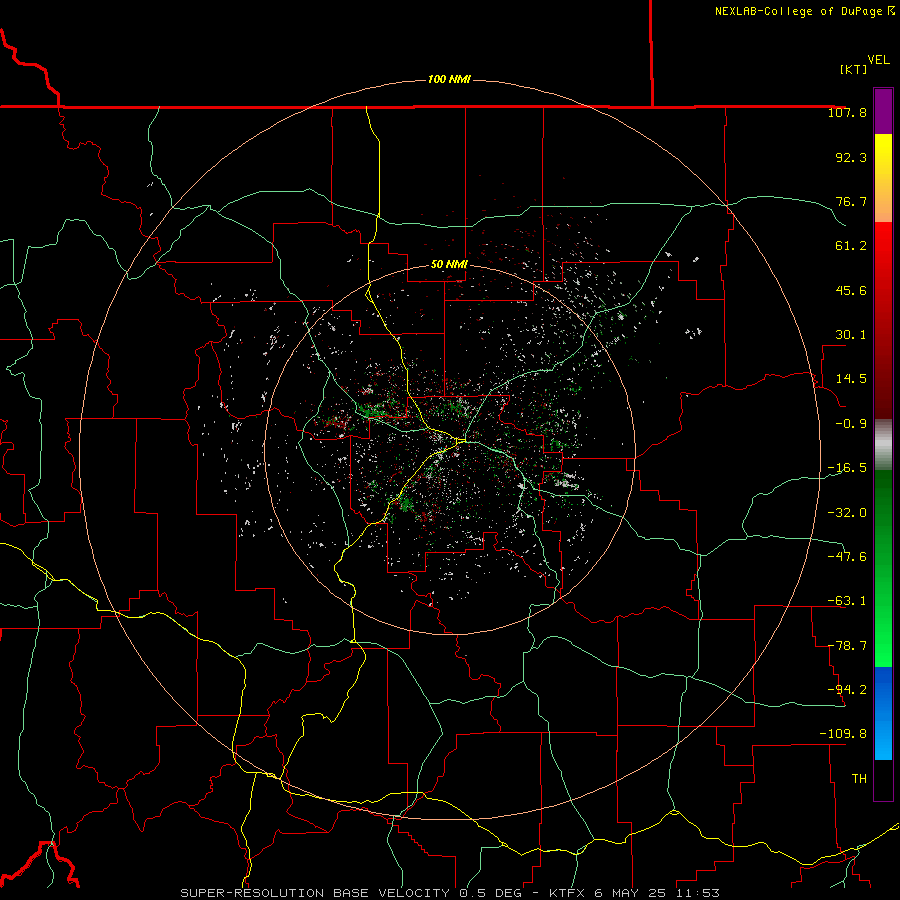The height and width of the screenshot is (900, 900).
Task: Click the -109.8 legend value
Action: 843,734
